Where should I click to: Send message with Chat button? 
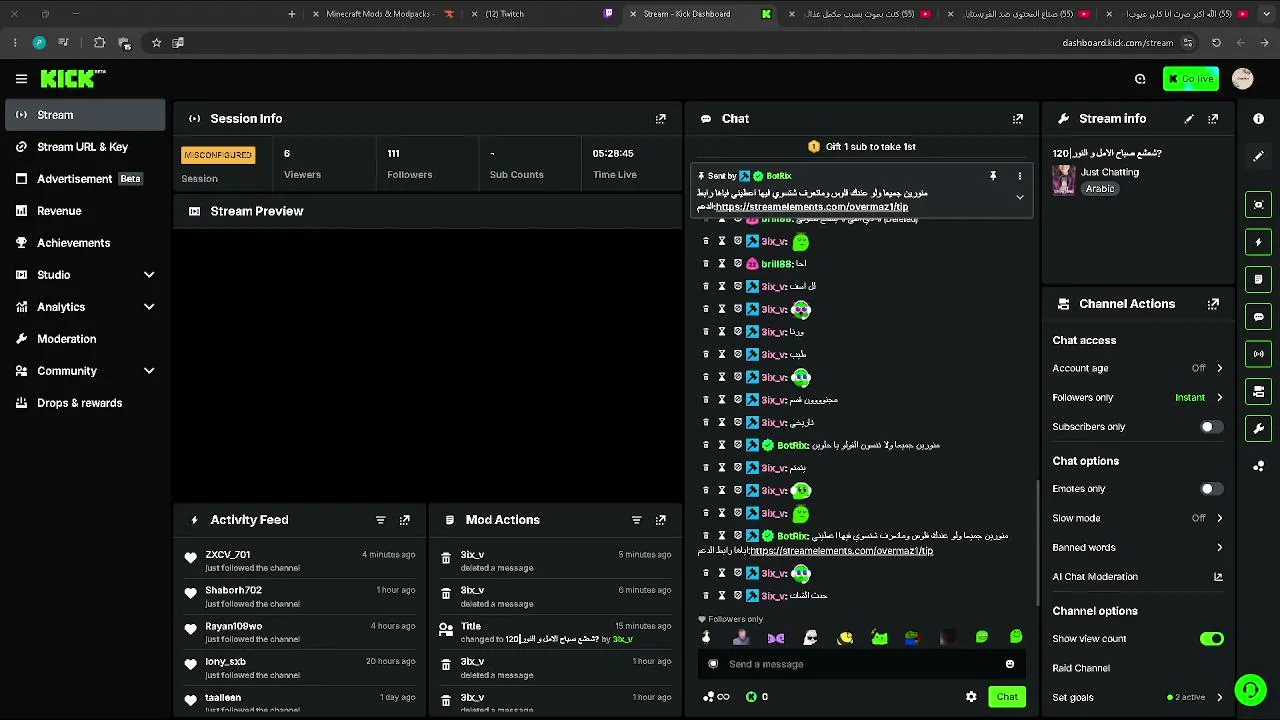pyautogui.click(x=1007, y=697)
